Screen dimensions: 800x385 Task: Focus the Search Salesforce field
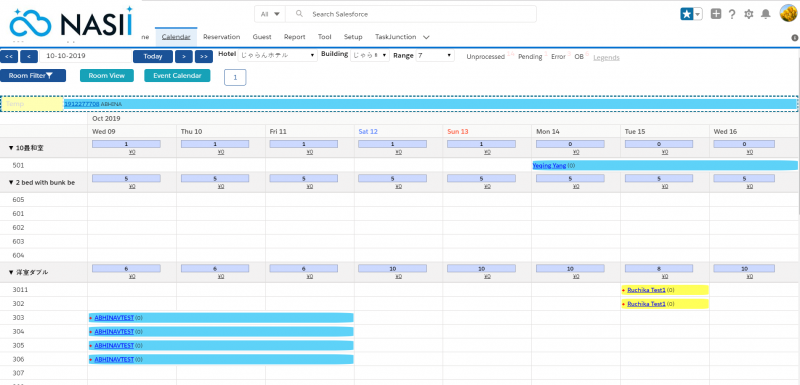pyautogui.click(x=411, y=14)
